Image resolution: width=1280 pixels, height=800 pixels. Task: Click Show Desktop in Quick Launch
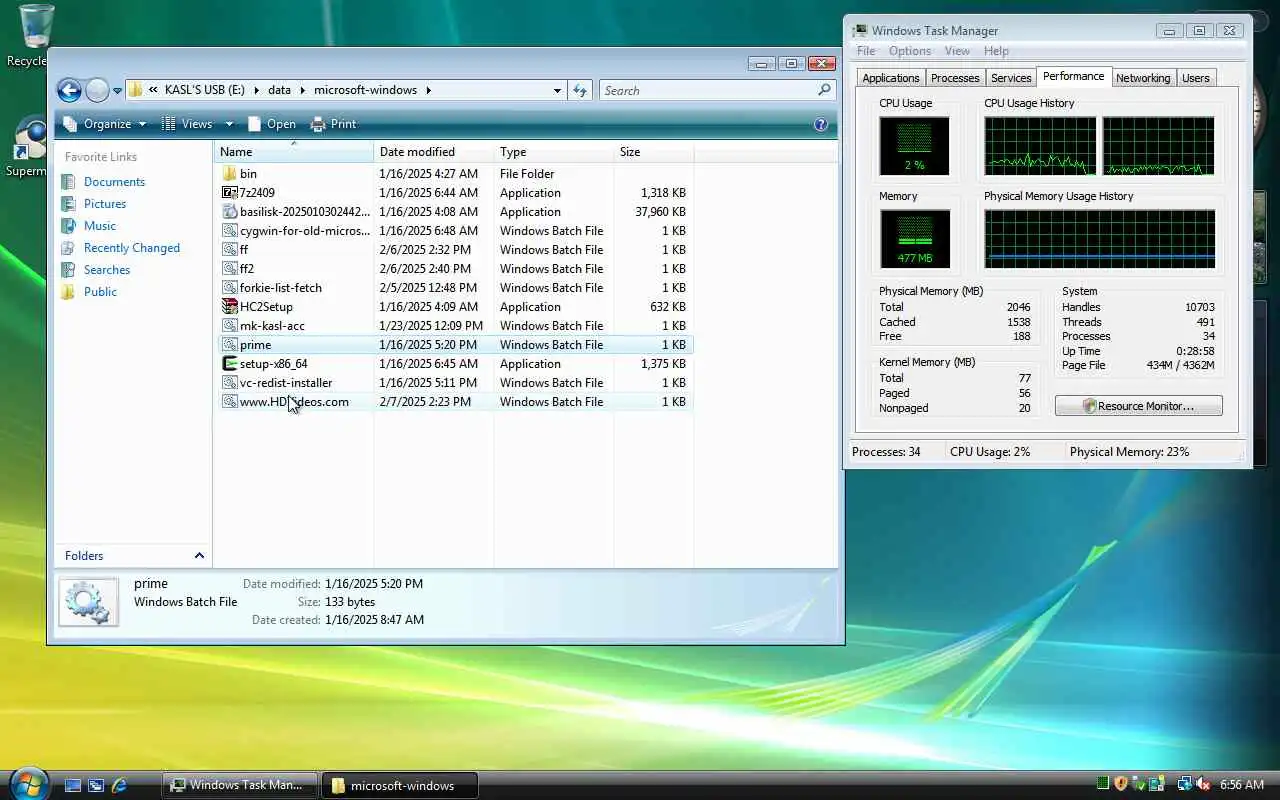point(73,786)
